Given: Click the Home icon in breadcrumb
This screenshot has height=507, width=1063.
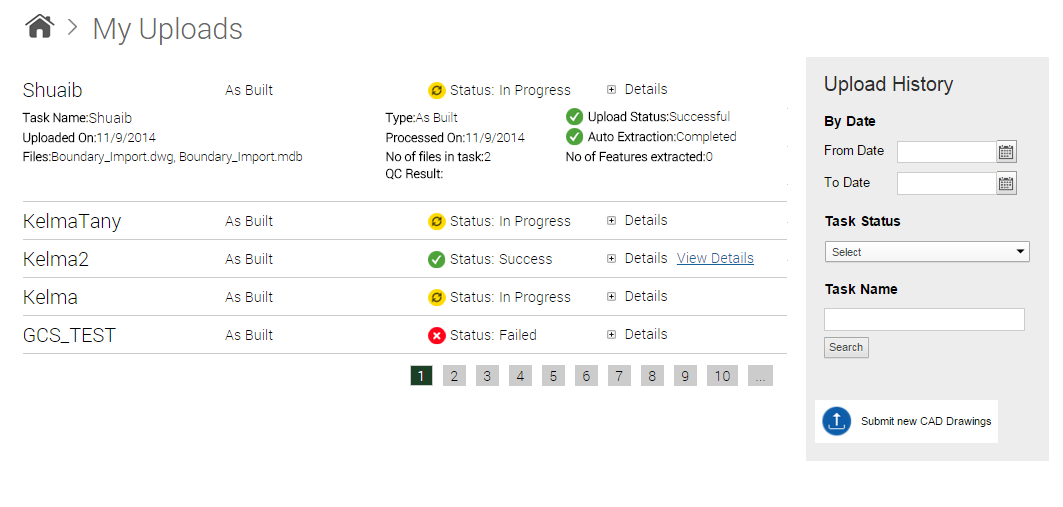Looking at the screenshot, I should pyautogui.click(x=39, y=27).
